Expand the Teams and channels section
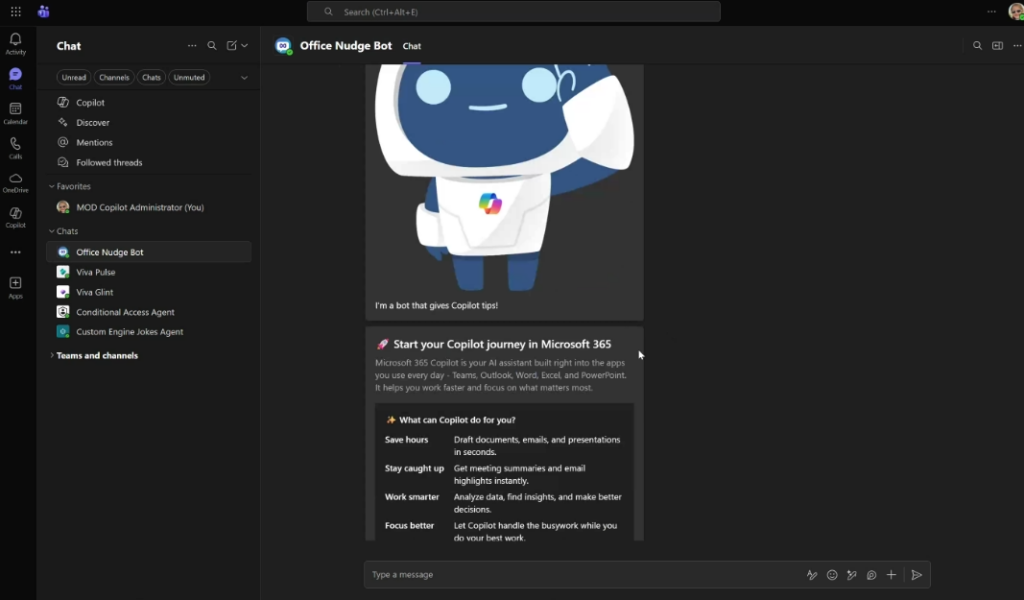 tap(52, 356)
